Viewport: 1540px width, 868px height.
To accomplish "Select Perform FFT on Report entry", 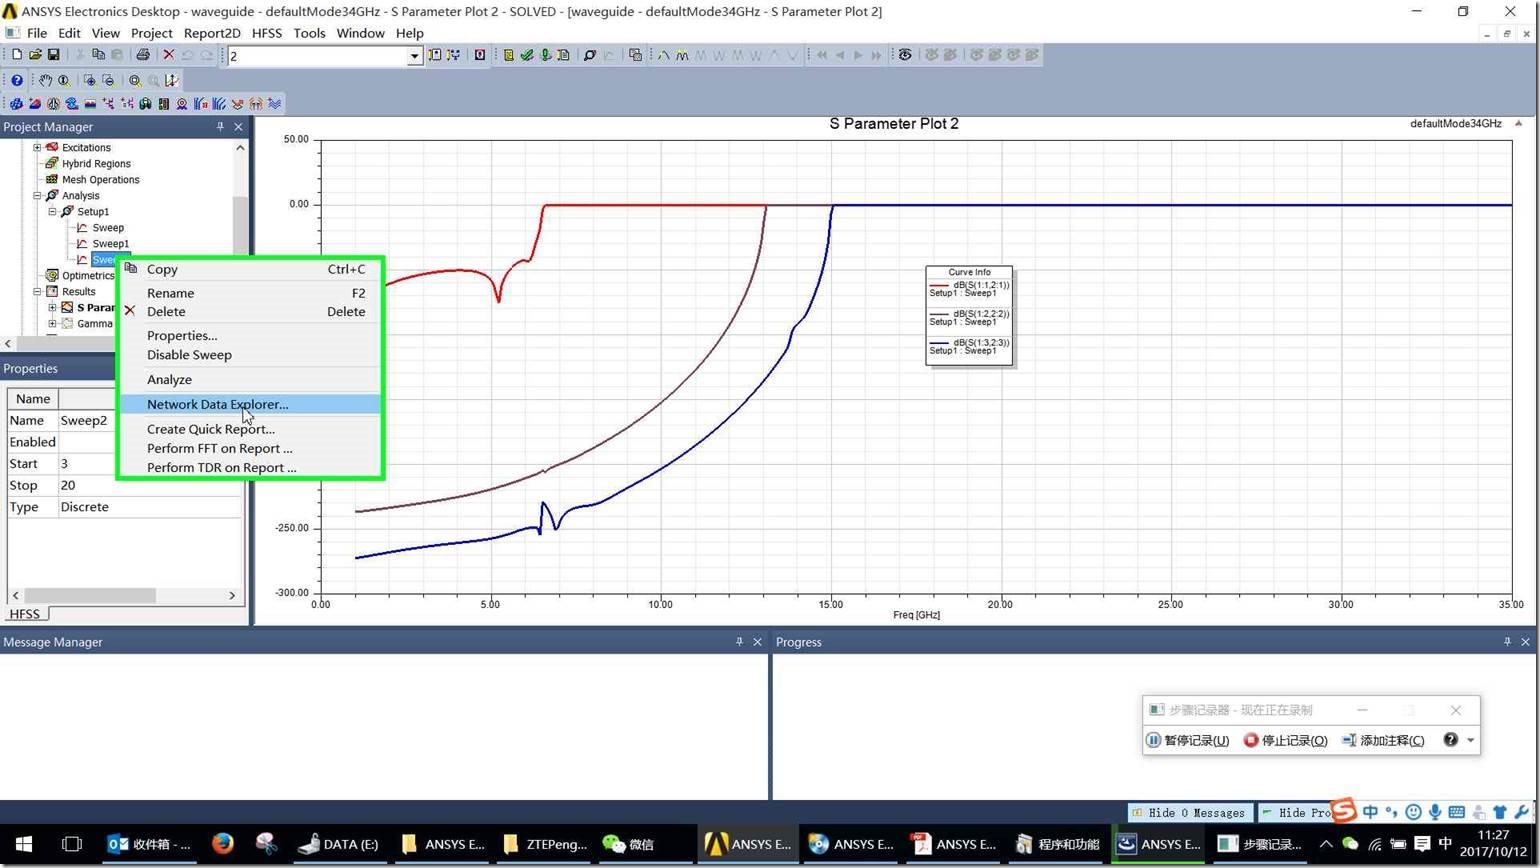I will click(x=250, y=448).
